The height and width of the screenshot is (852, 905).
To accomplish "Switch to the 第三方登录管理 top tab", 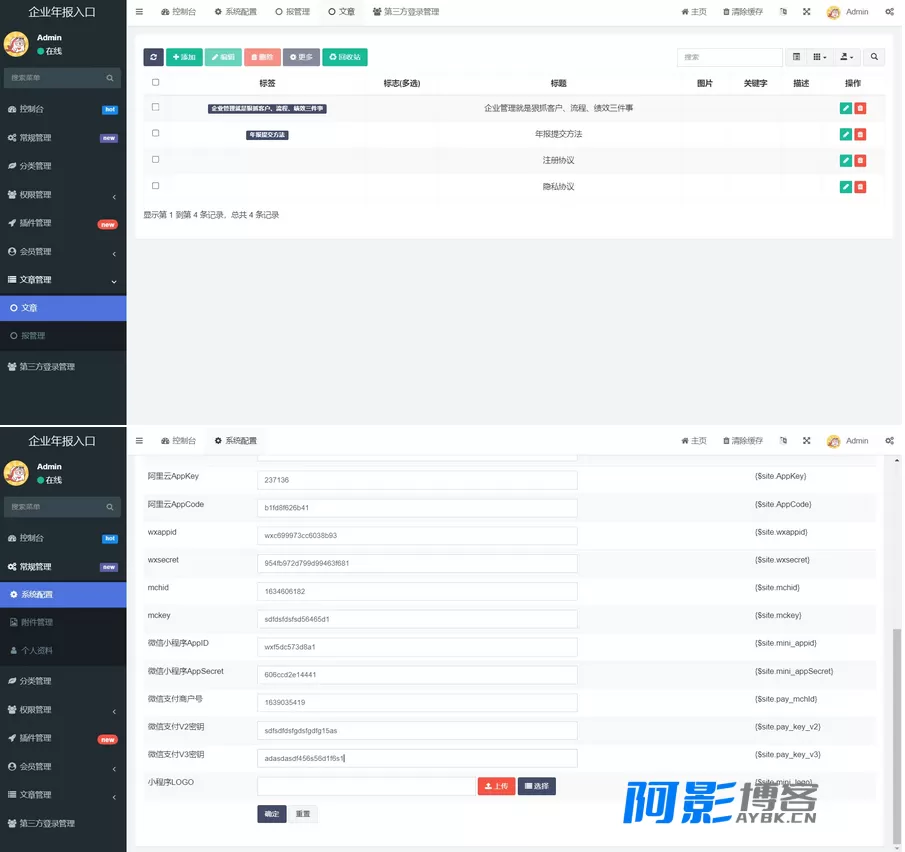I will [x=406, y=12].
